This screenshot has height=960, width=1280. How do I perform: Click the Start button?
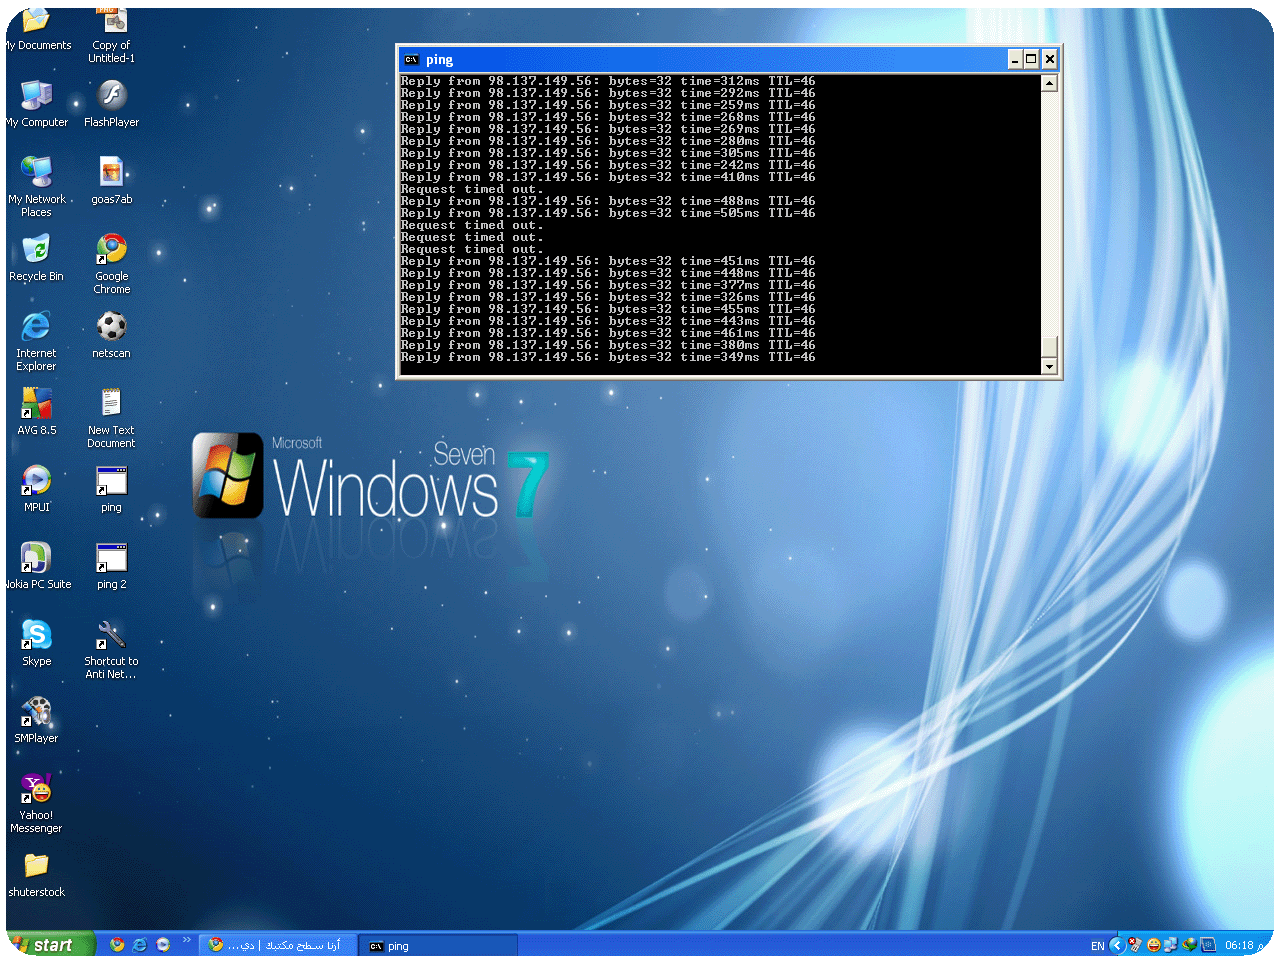click(50, 945)
